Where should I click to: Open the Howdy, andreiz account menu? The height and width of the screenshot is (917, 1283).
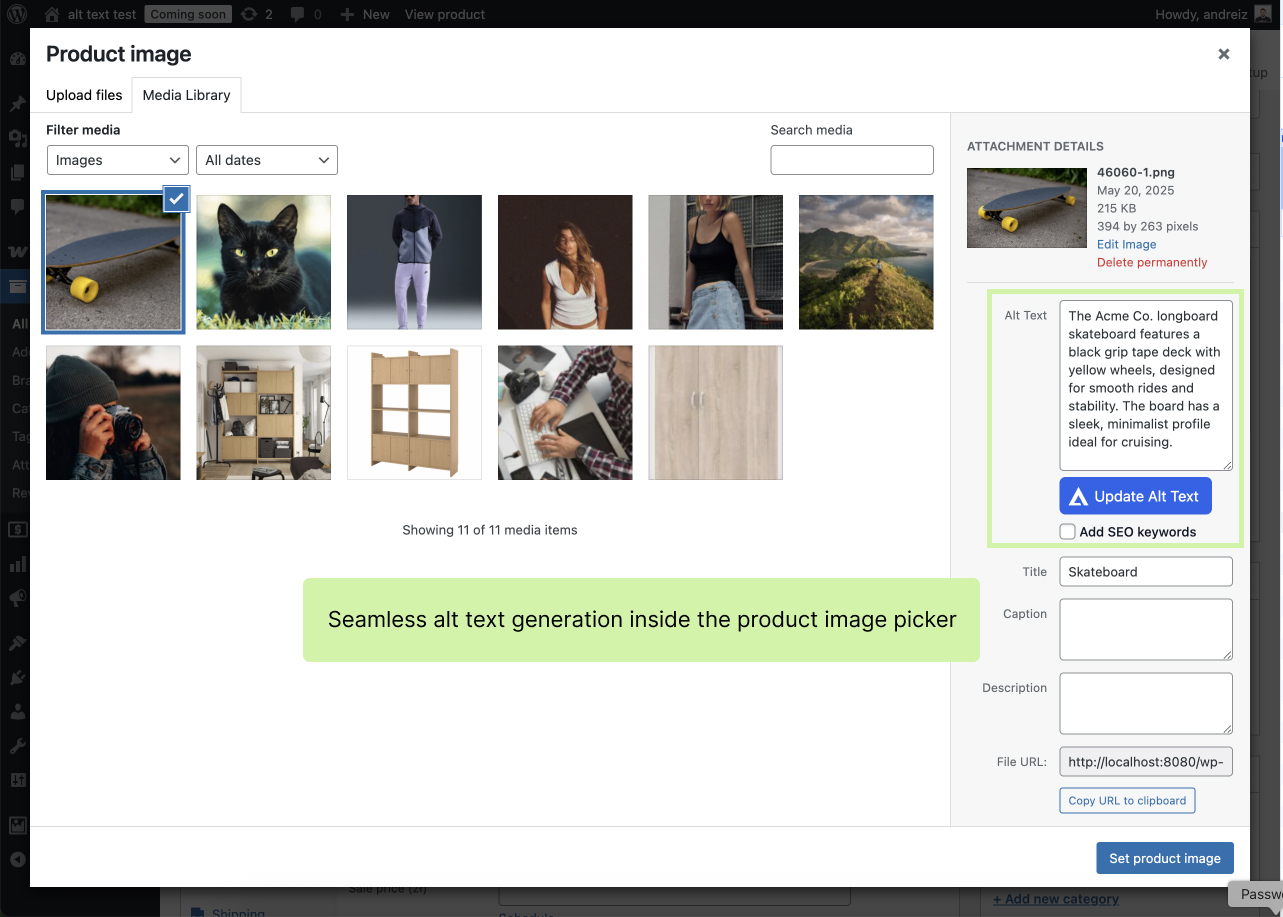[x=1200, y=14]
